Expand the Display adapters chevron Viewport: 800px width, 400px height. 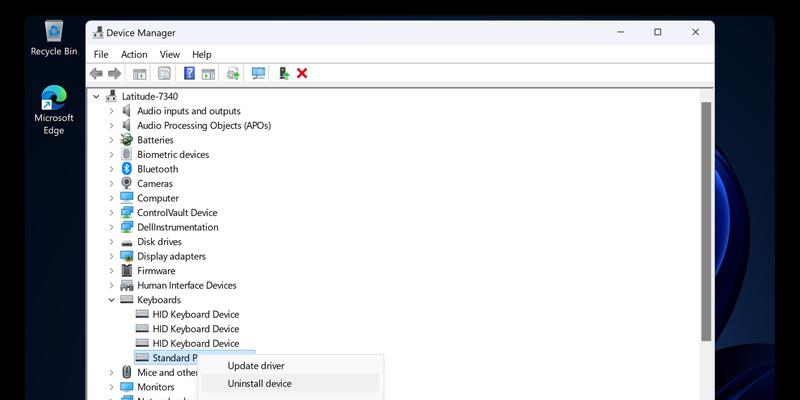111,256
